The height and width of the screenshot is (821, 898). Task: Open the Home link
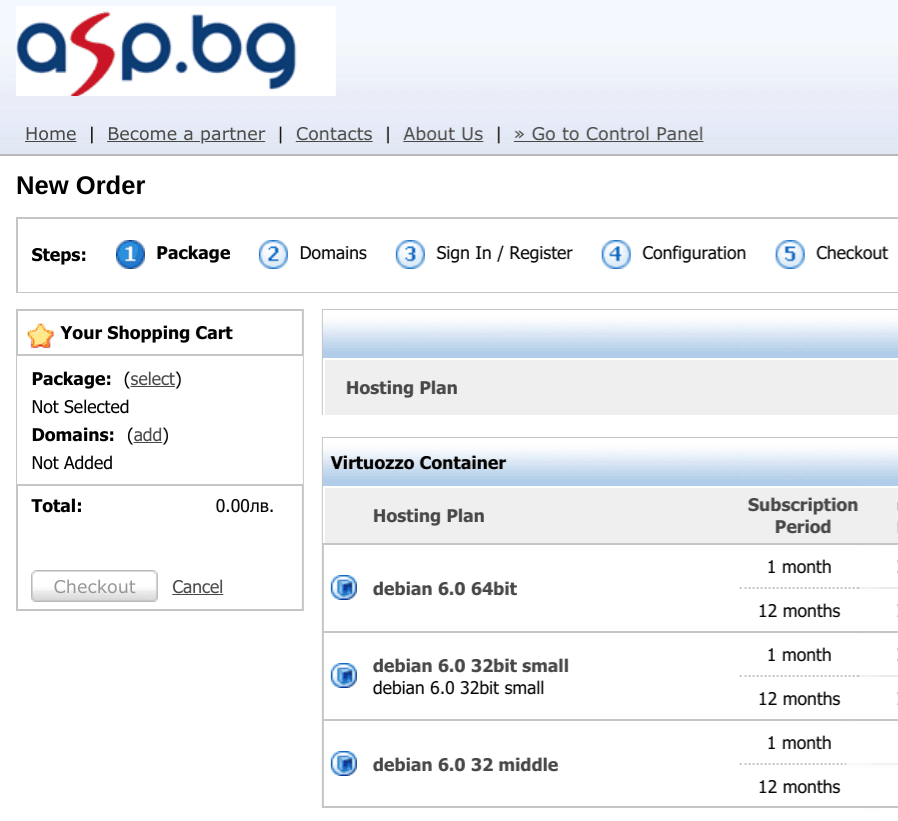pyautogui.click(x=50, y=134)
